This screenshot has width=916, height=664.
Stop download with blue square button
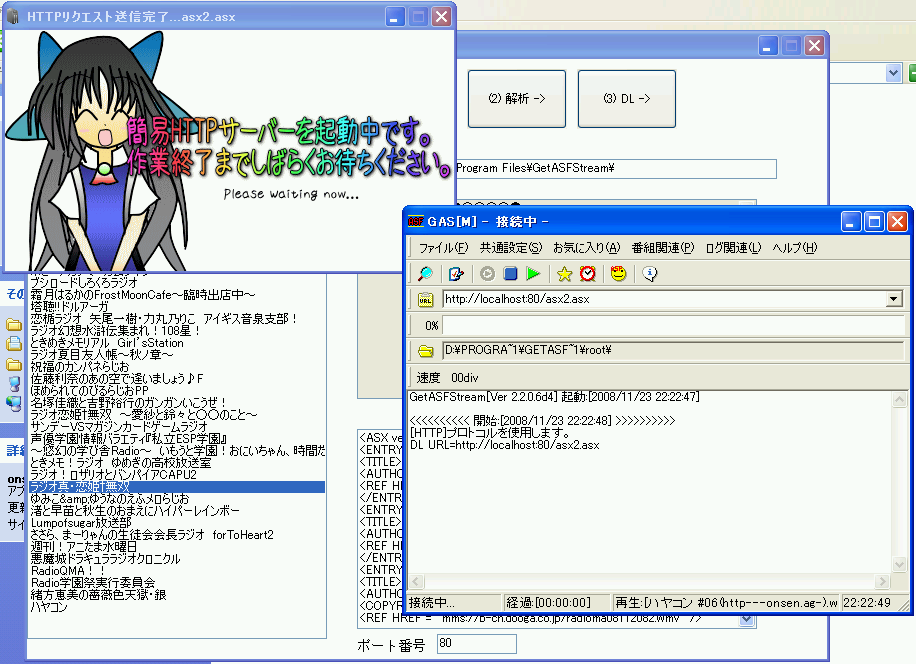click(510, 273)
